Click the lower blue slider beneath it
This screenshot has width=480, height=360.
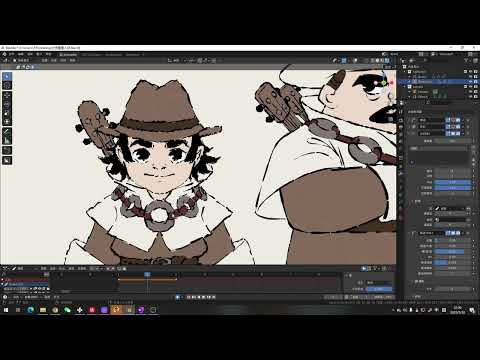(452, 188)
